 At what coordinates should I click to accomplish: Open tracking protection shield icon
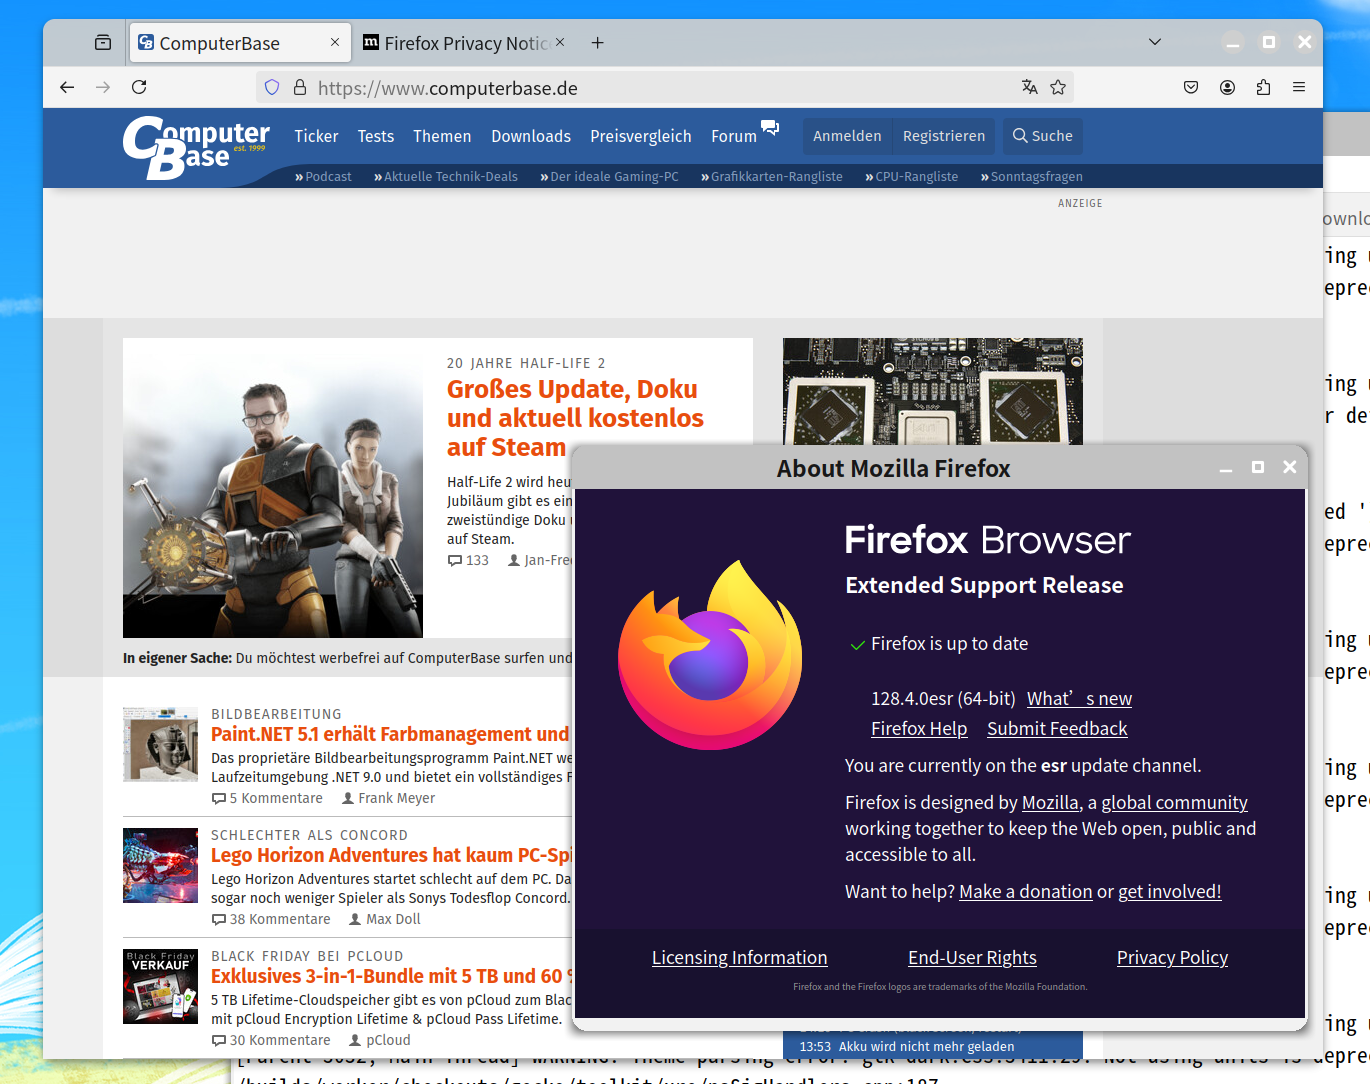[x=272, y=87]
